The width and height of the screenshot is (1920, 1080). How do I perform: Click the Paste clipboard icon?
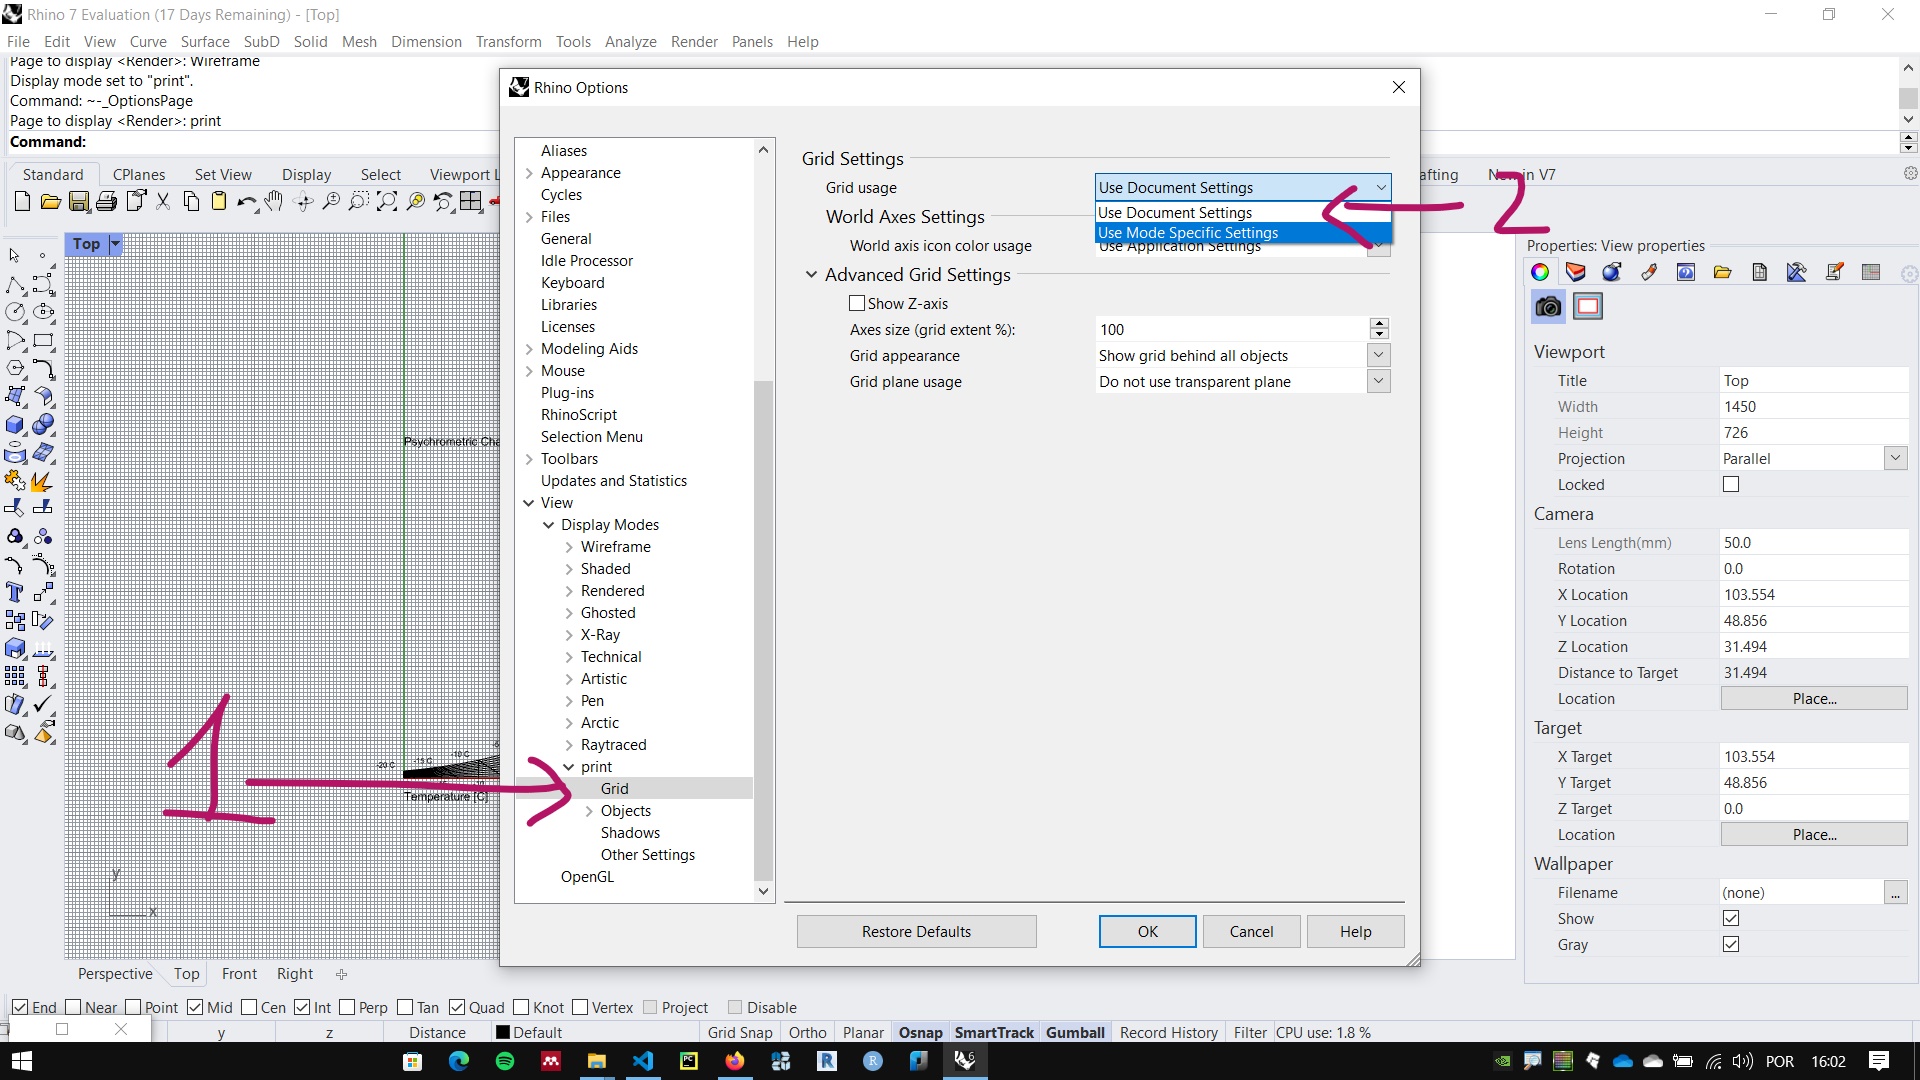[x=219, y=202]
